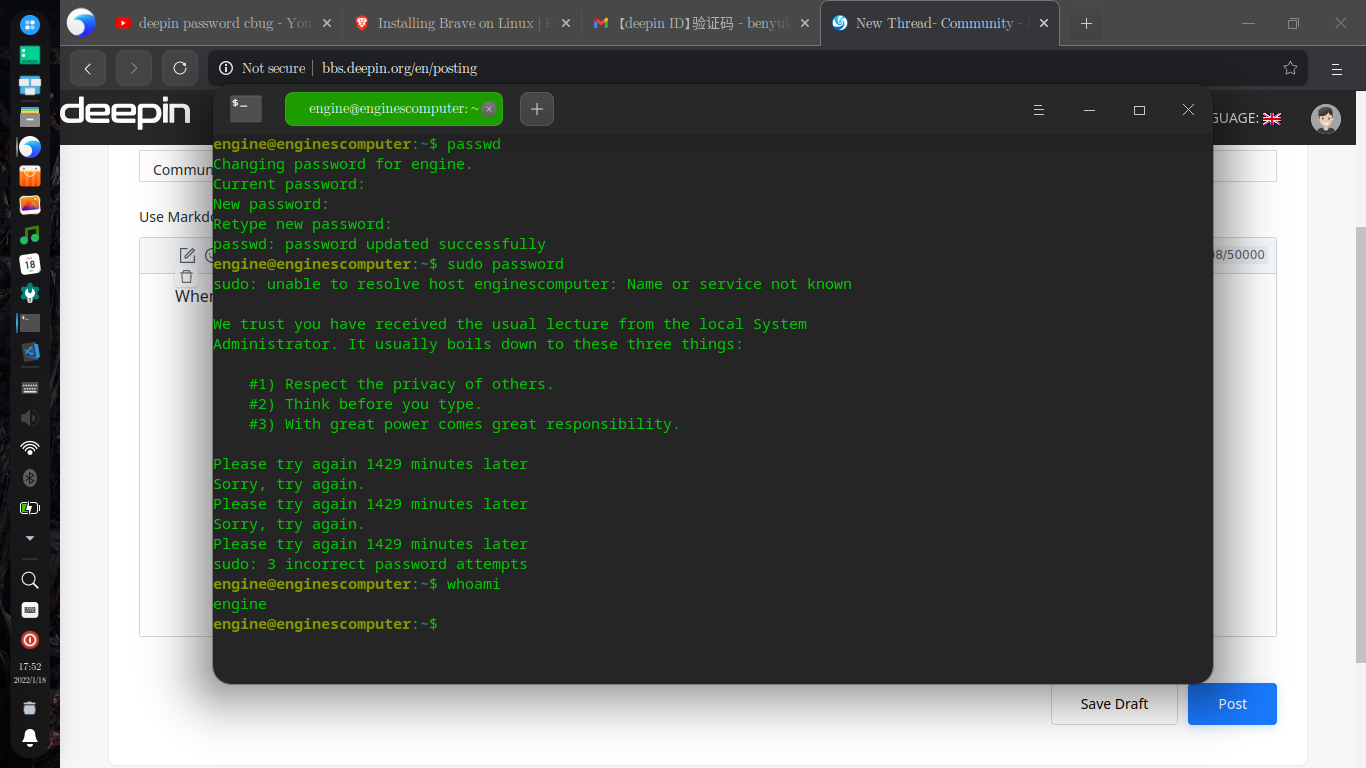
Task: Open Visual Studio Code from the dock
Action: [30, 352]
